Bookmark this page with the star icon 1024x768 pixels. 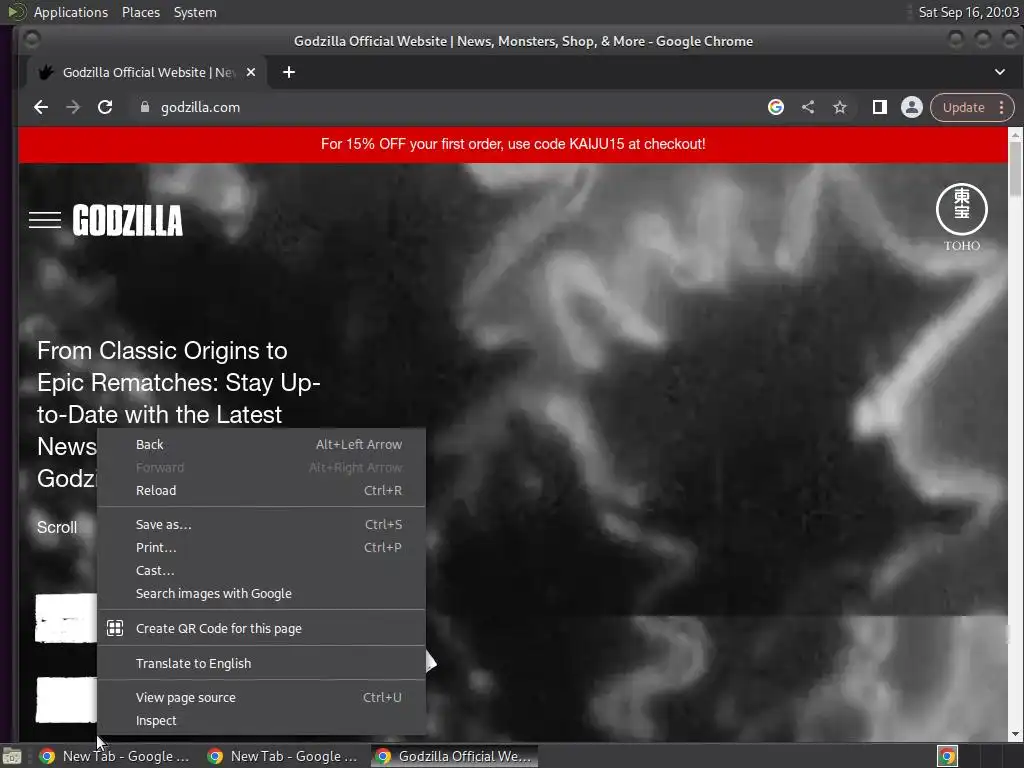point(840,107)
